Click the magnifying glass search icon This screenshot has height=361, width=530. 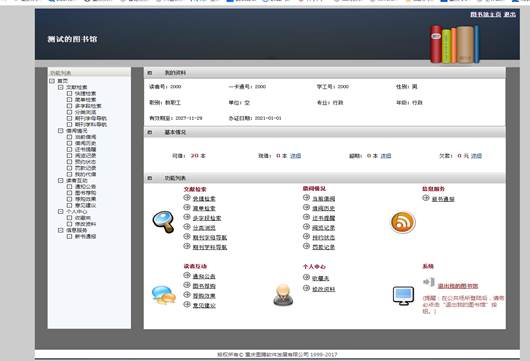[164, 222]
